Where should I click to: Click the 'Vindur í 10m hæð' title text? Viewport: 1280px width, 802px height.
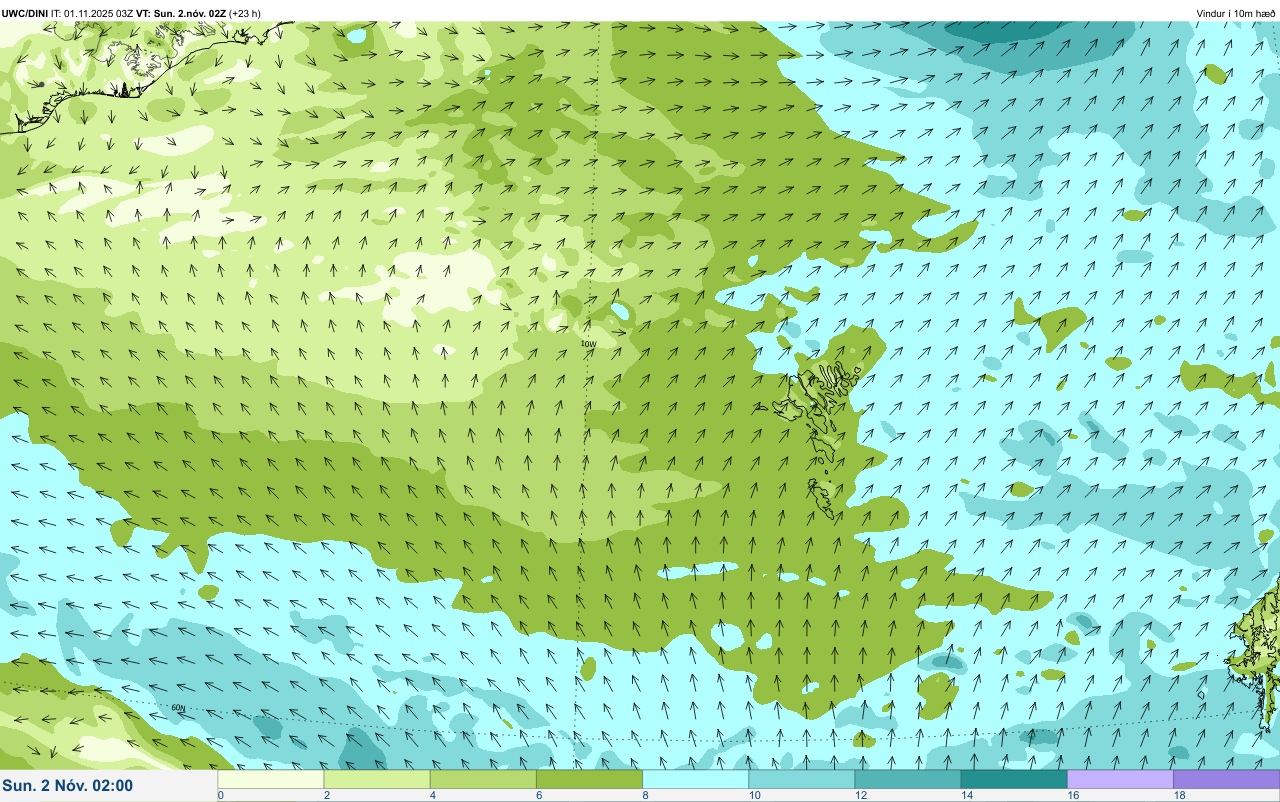[x=1236, y=13]
